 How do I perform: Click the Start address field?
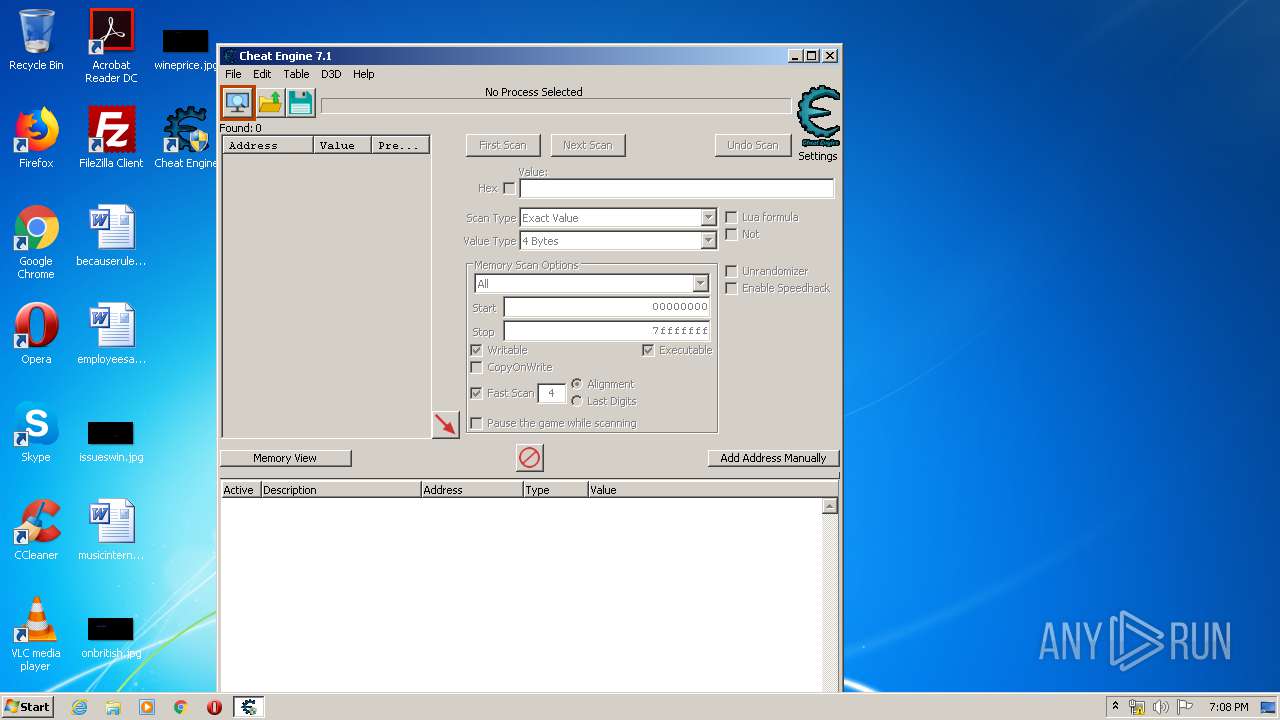tap(607, 307)
